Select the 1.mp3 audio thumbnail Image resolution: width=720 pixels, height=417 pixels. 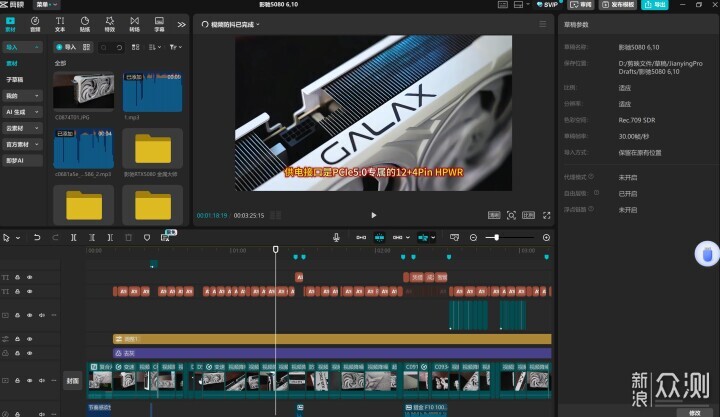click(152, 91)
